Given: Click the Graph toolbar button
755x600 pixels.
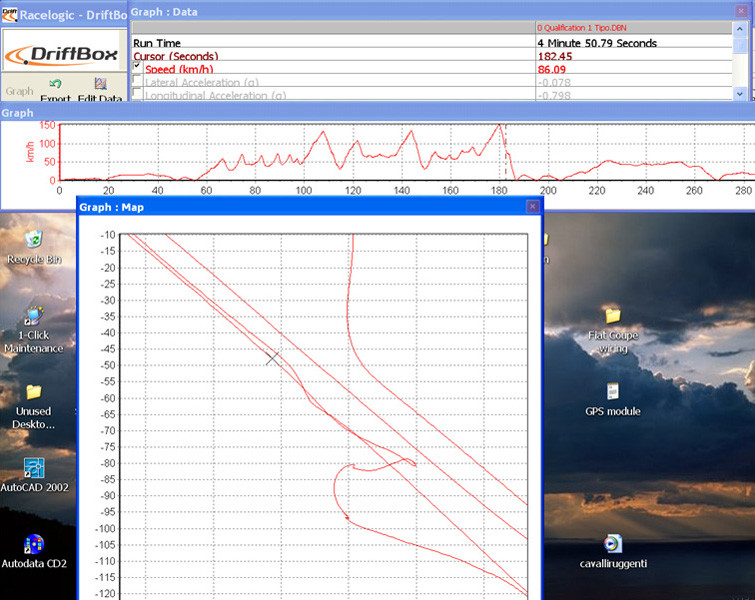Looking at the screenshot, I should 19,91.
